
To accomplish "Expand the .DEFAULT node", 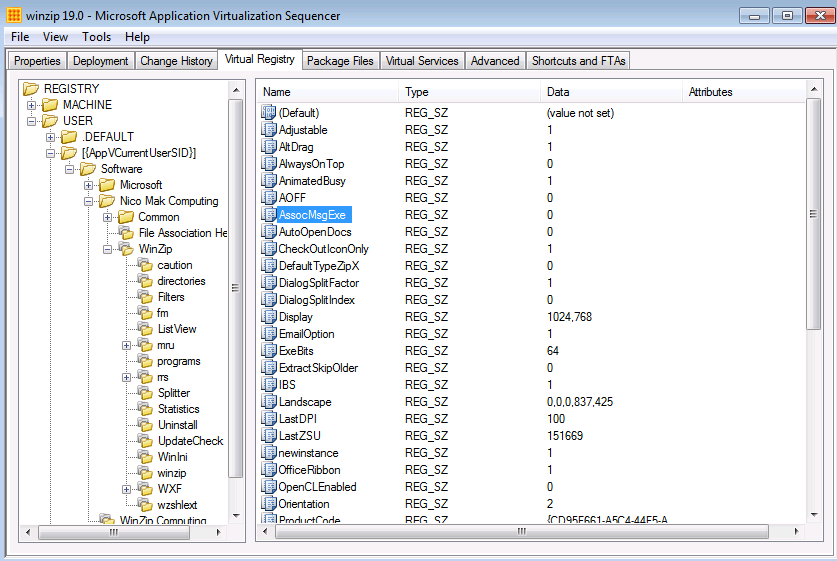I will [x=50, y=137].
